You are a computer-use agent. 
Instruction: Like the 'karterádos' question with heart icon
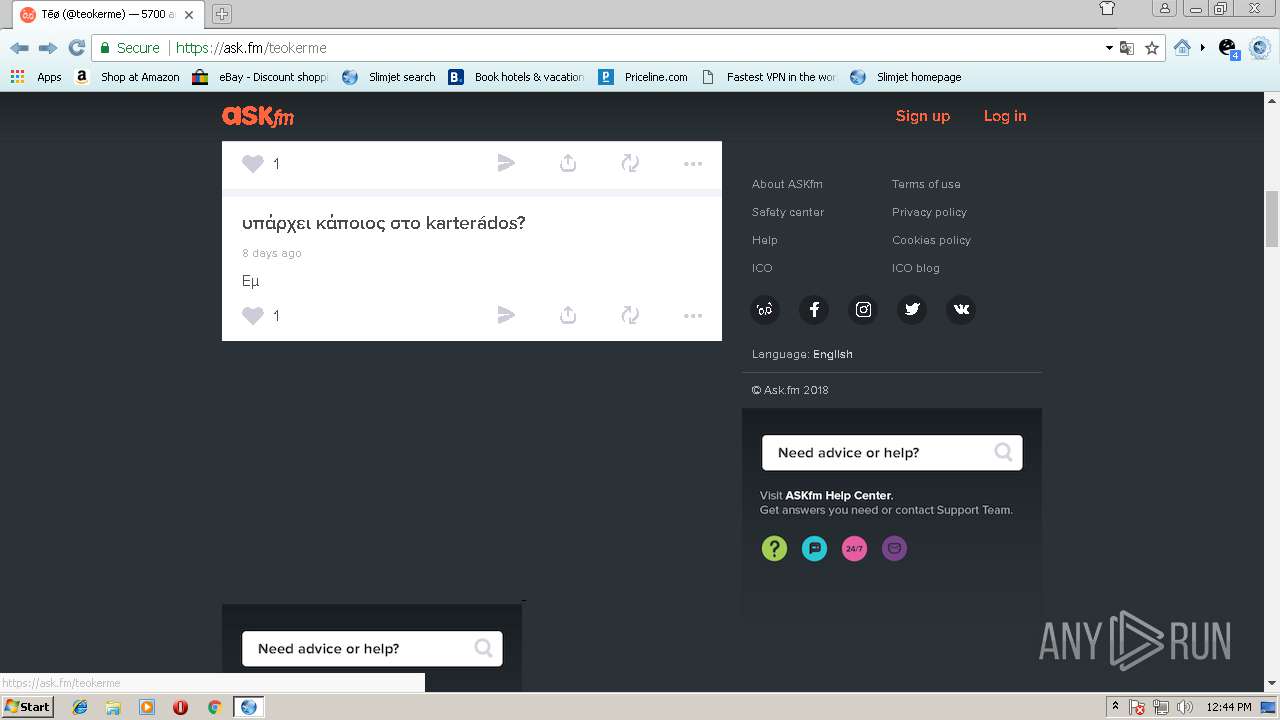click(x=253, y=316)
